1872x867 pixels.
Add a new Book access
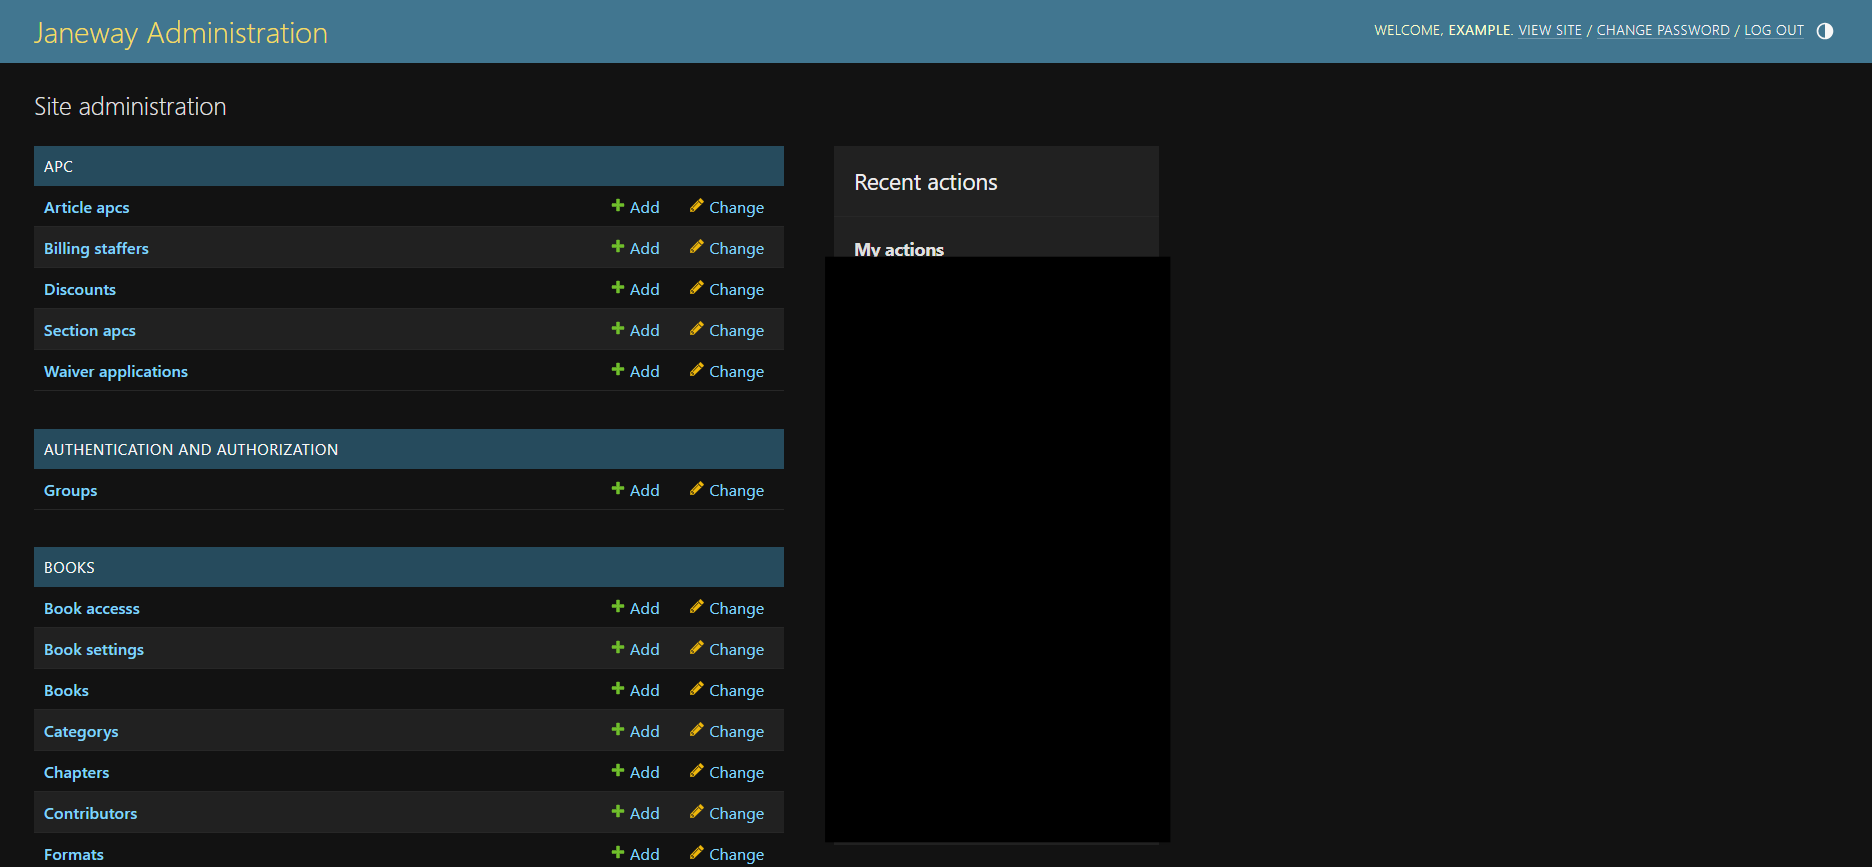636,608
